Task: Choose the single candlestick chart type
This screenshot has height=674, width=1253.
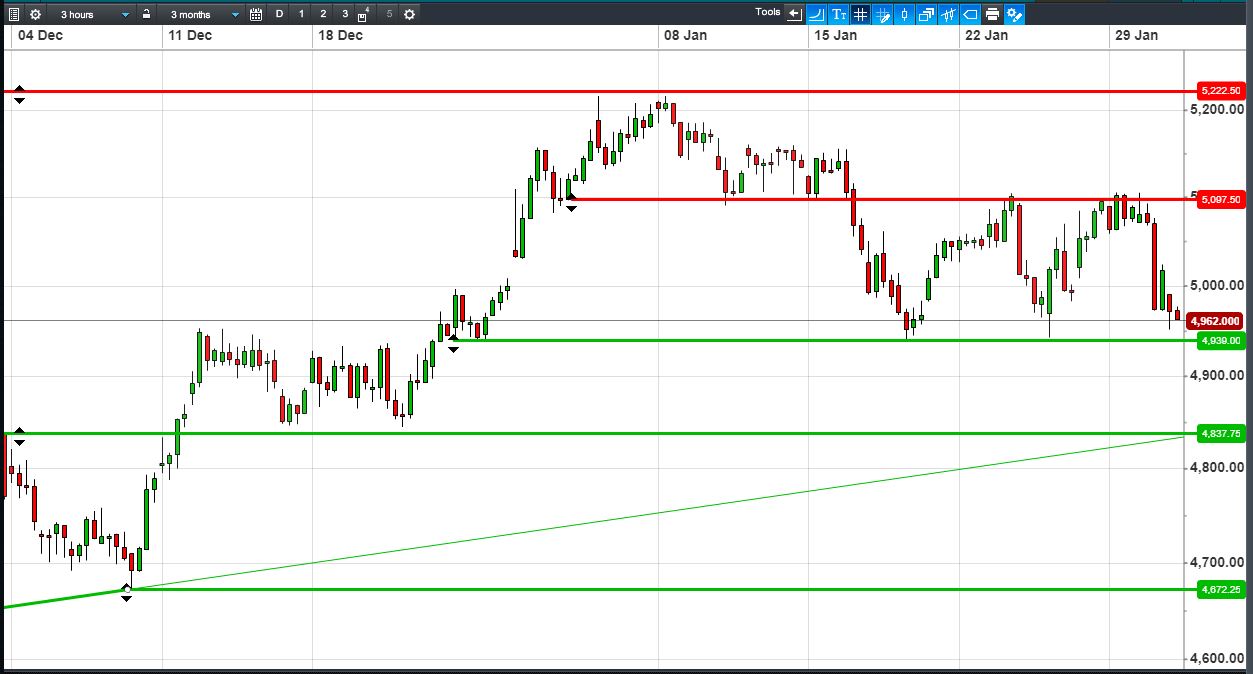Action: click(904, 14)
